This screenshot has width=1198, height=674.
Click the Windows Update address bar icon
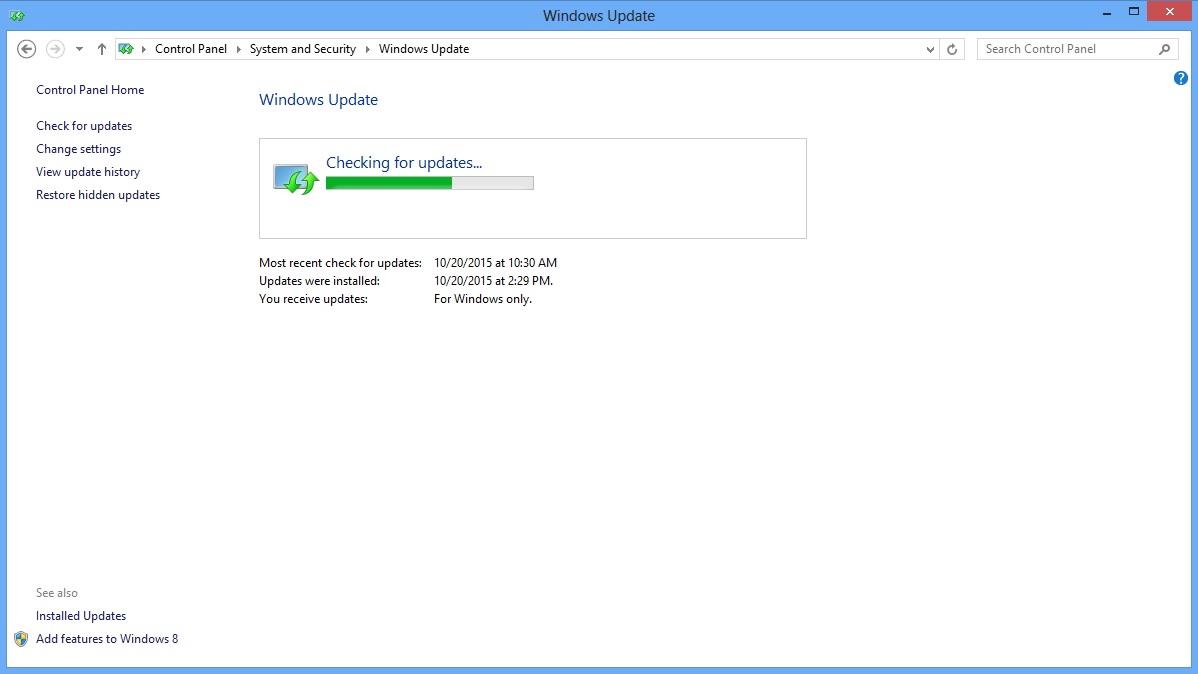[126, 49]
